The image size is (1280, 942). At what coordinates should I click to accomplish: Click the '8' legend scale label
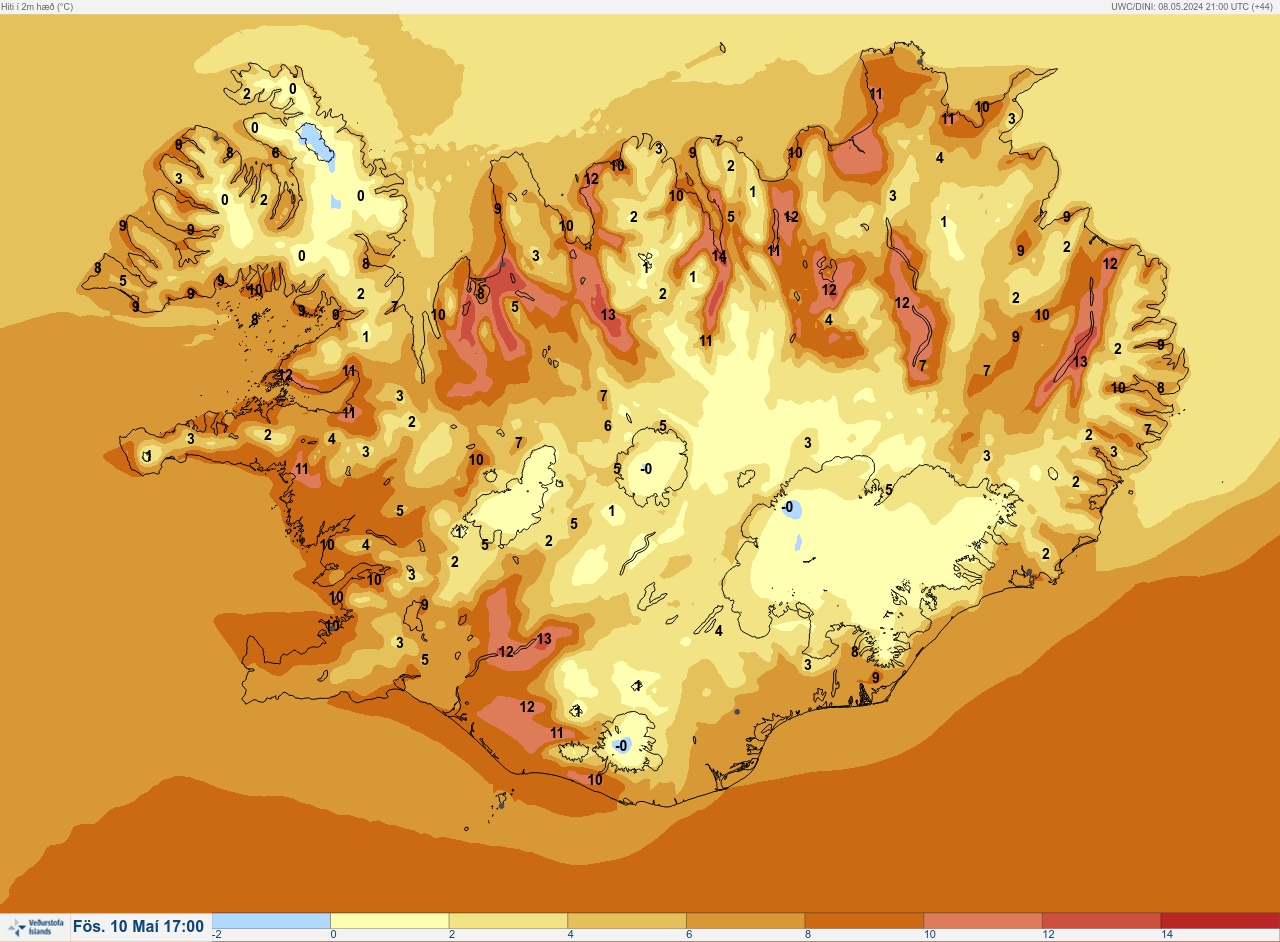pos(808,935)
